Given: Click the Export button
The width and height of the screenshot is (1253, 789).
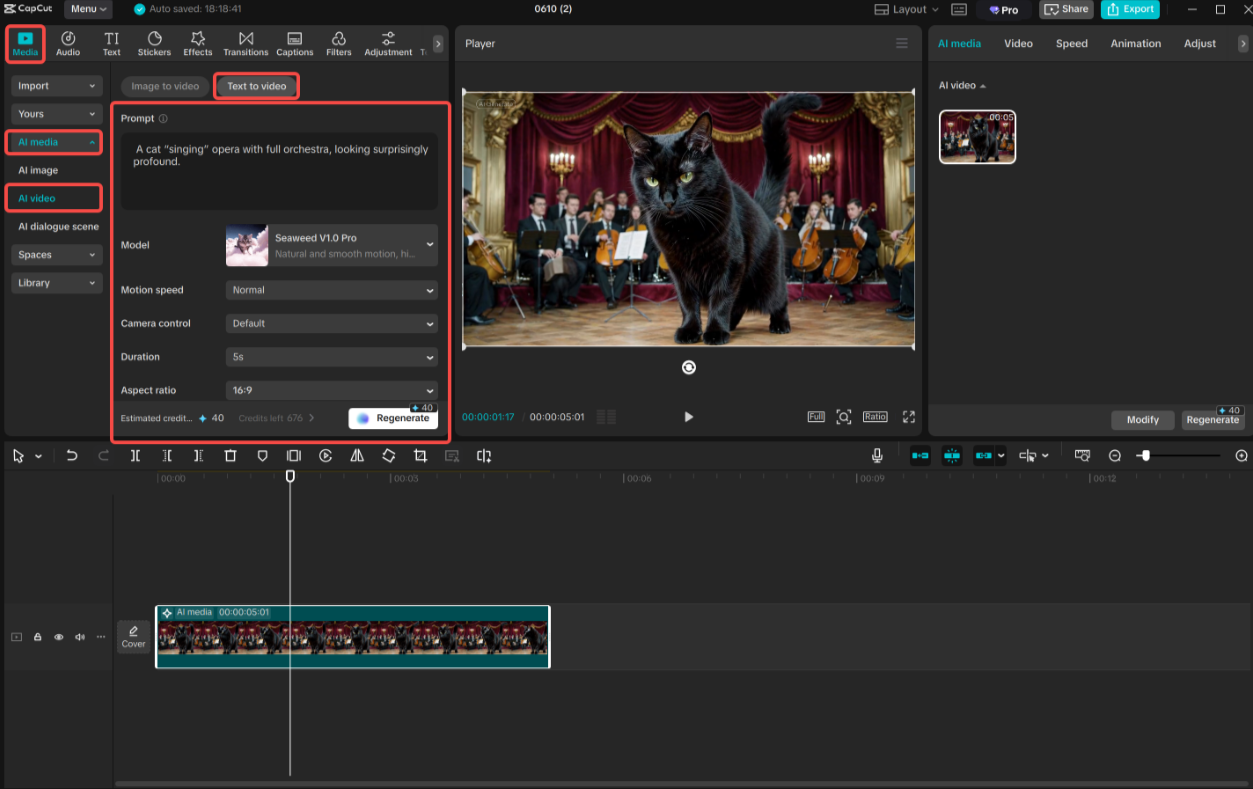Looking at the screenshot, I should tap(1129, 10).
